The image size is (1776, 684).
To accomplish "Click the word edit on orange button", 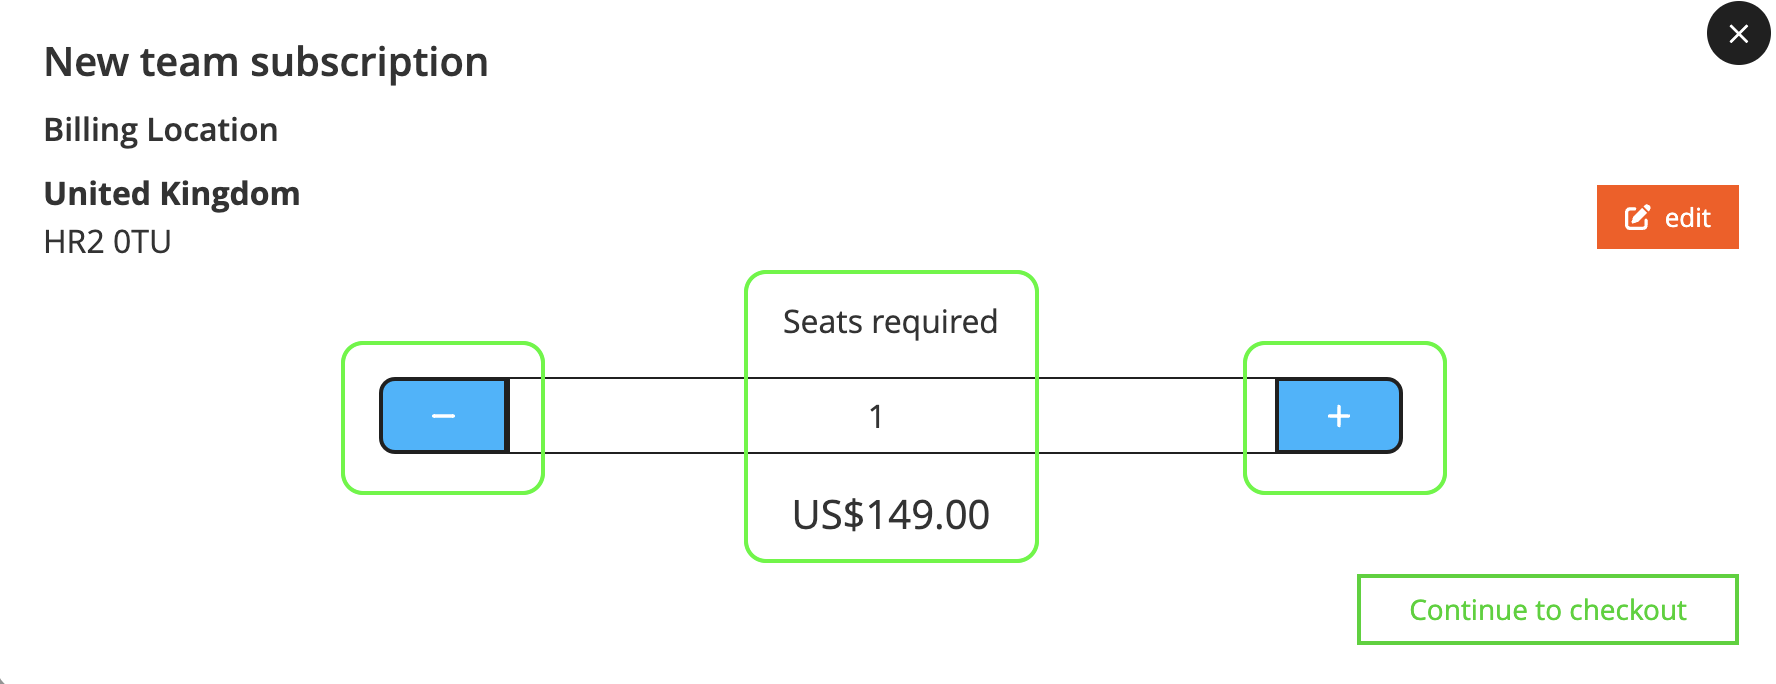I will (1687, 218).
